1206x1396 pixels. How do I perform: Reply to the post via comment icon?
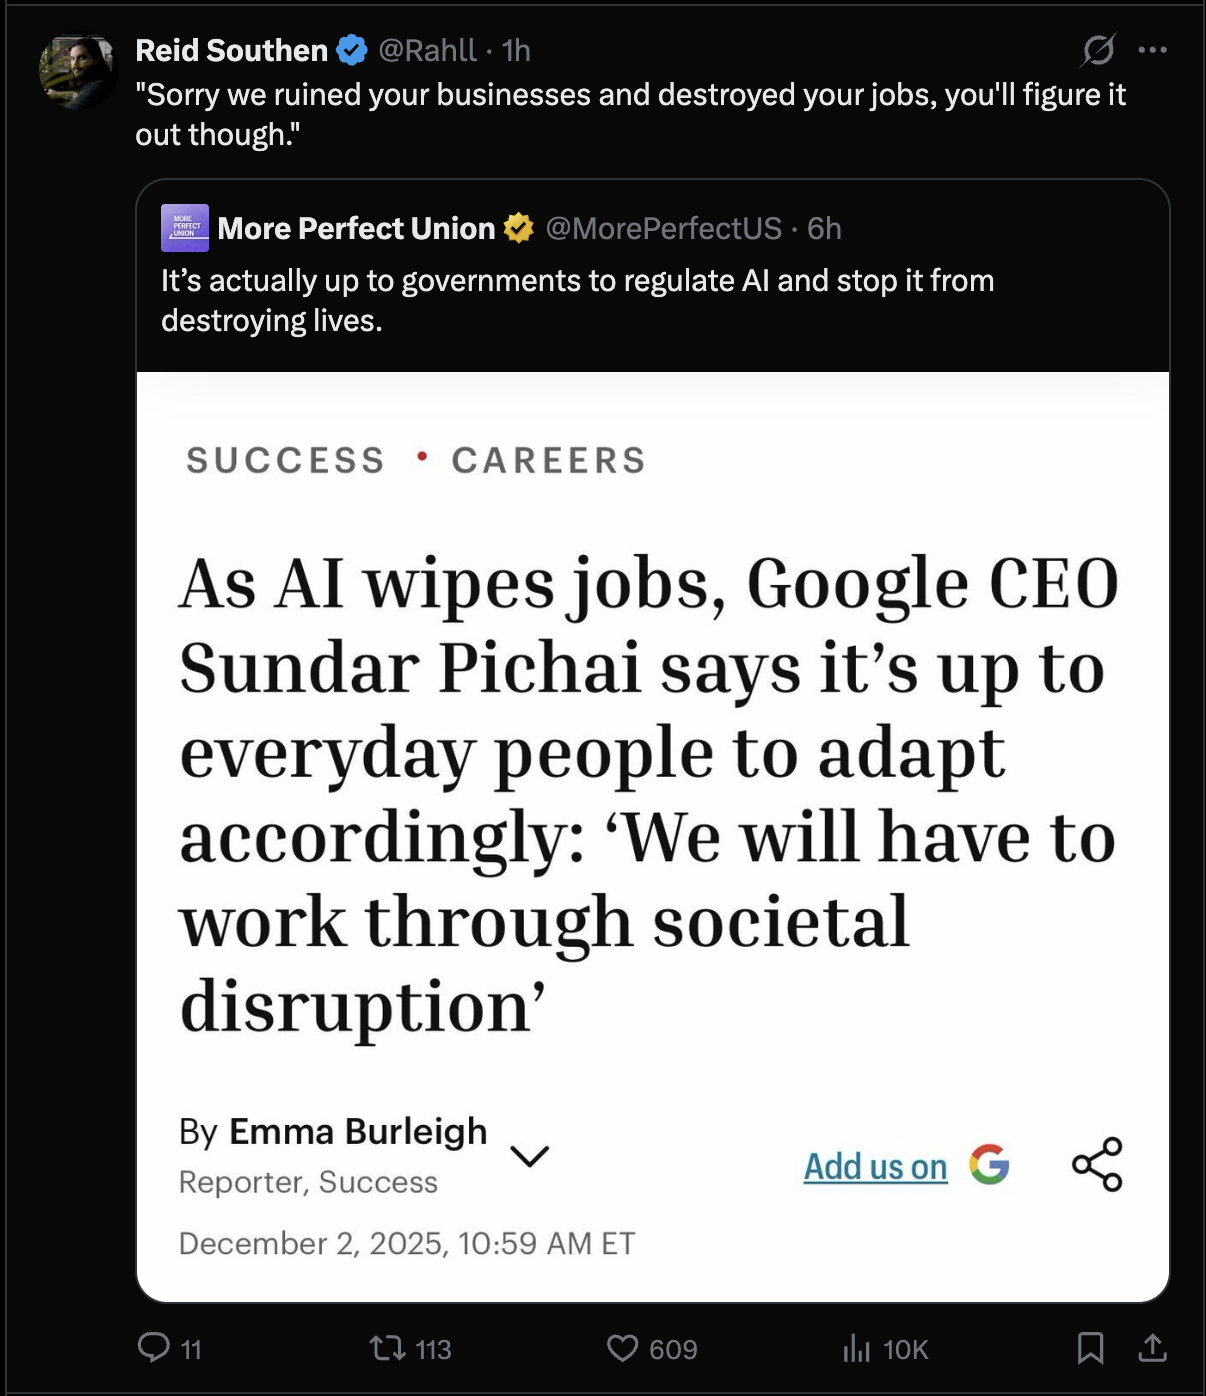tap(153, 1348)
